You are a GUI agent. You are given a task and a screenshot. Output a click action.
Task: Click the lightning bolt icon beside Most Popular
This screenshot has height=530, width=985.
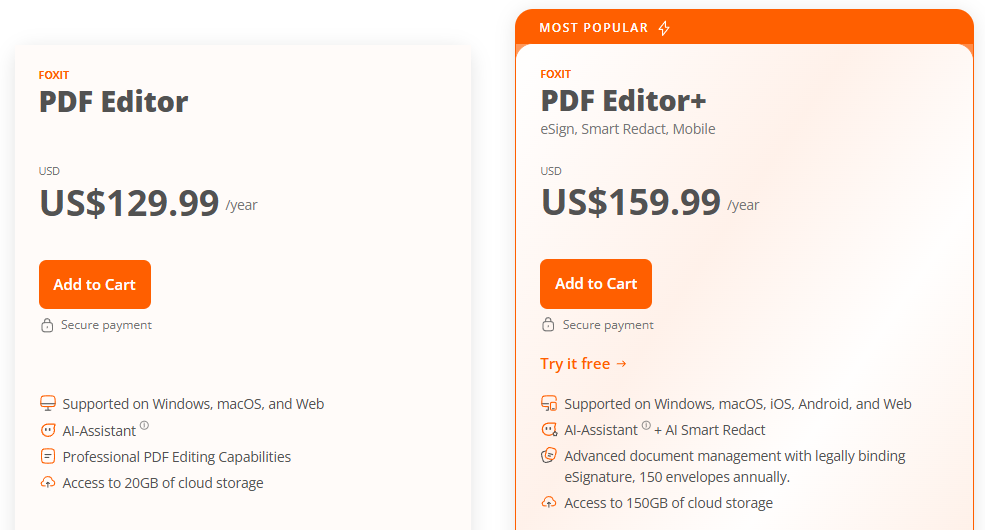[x=665, y=28]
